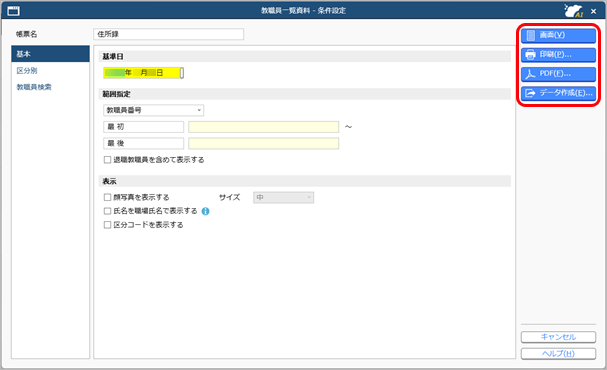Viewport: 607px width, 370px height.
Task: Click the yellow 最初 value input field
Action: 263,127
